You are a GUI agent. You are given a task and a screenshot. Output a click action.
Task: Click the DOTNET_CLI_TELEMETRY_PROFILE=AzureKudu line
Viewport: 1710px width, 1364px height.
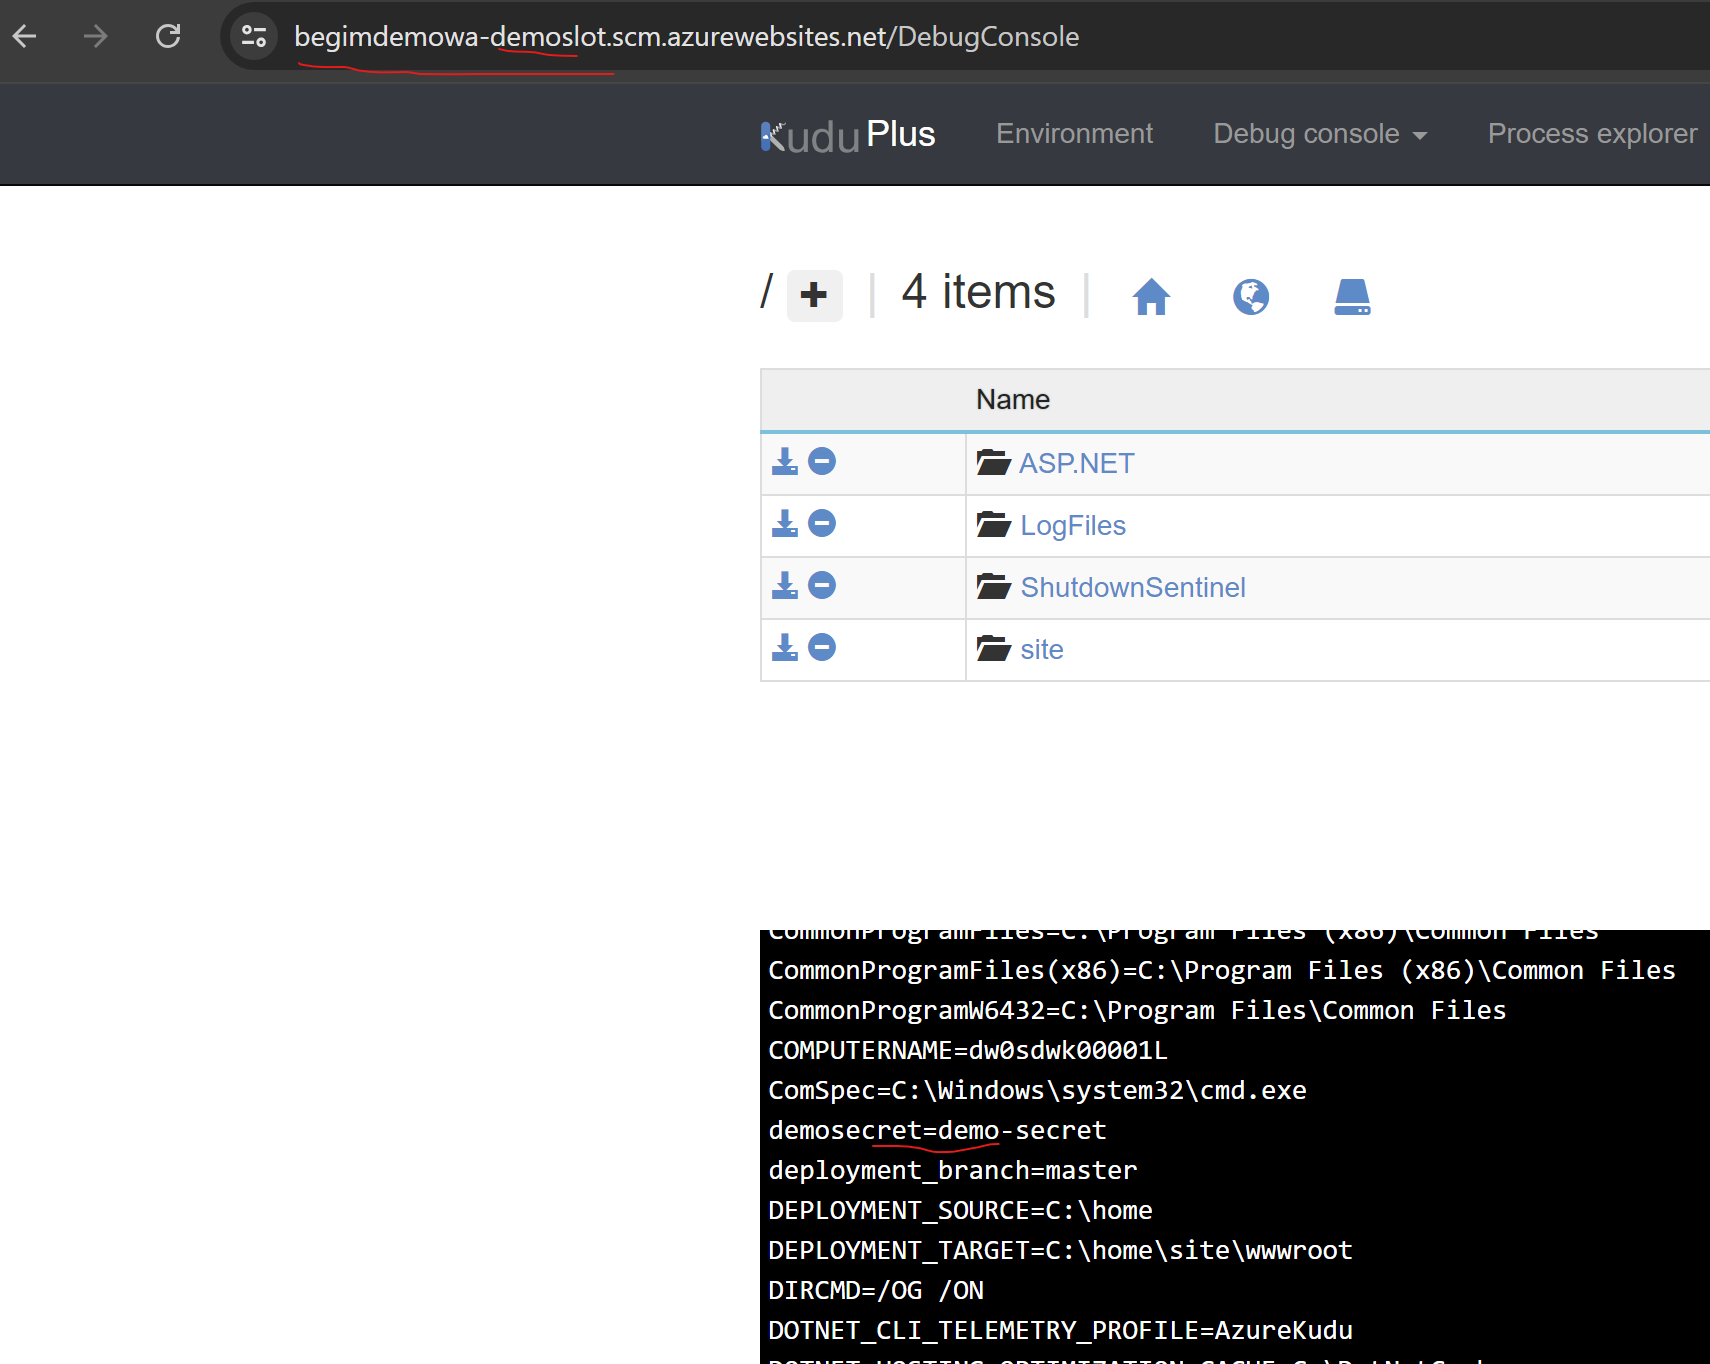tap(1060, 1330)
